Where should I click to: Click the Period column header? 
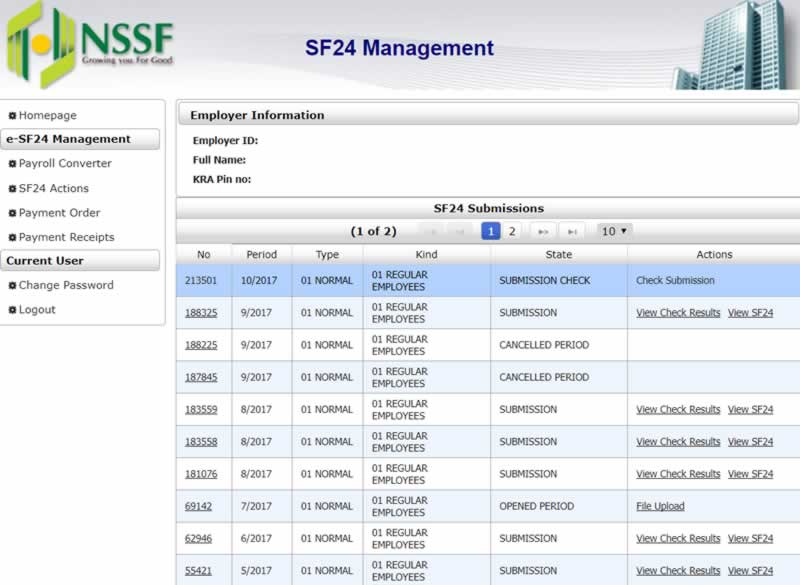[x=261, y=255]
